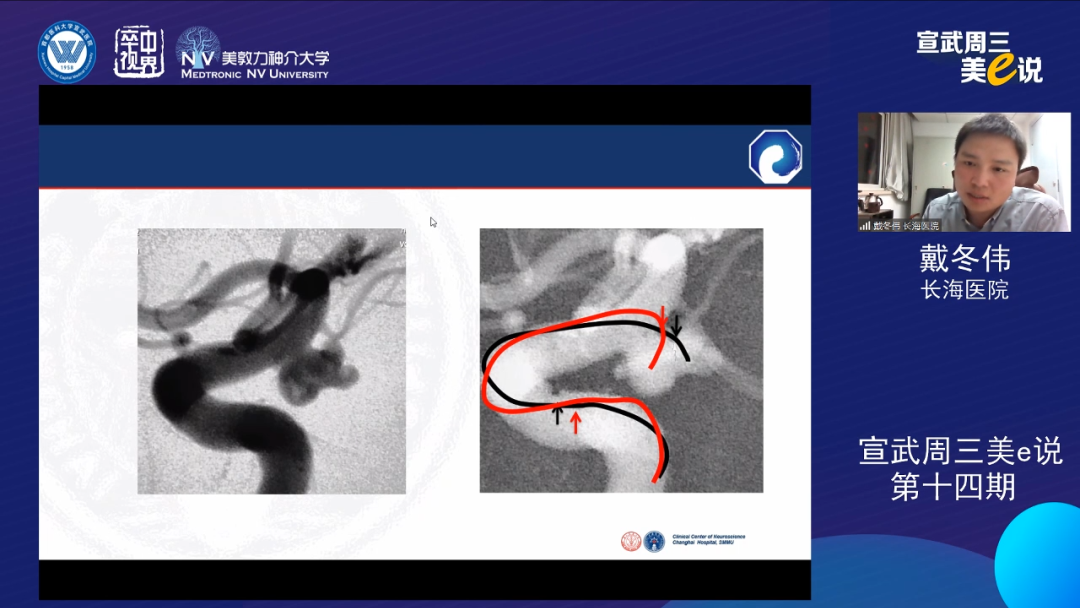
Task: Click "Clinical Center of Neuroscience" footer text
Action: coord(708,536)
